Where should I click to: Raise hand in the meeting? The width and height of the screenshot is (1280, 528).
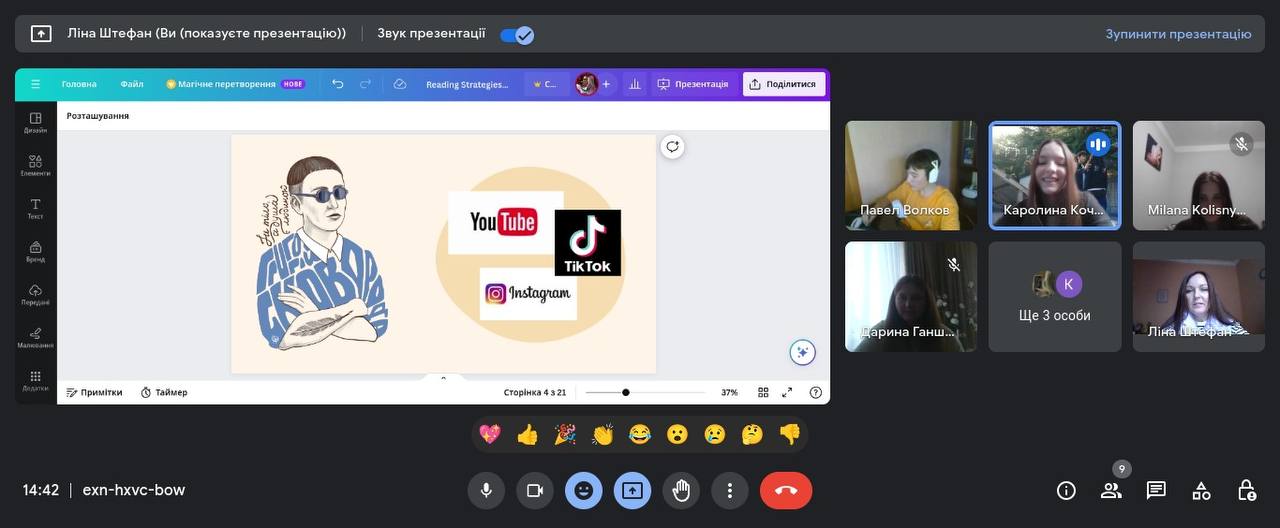click(x=681, y=490)
